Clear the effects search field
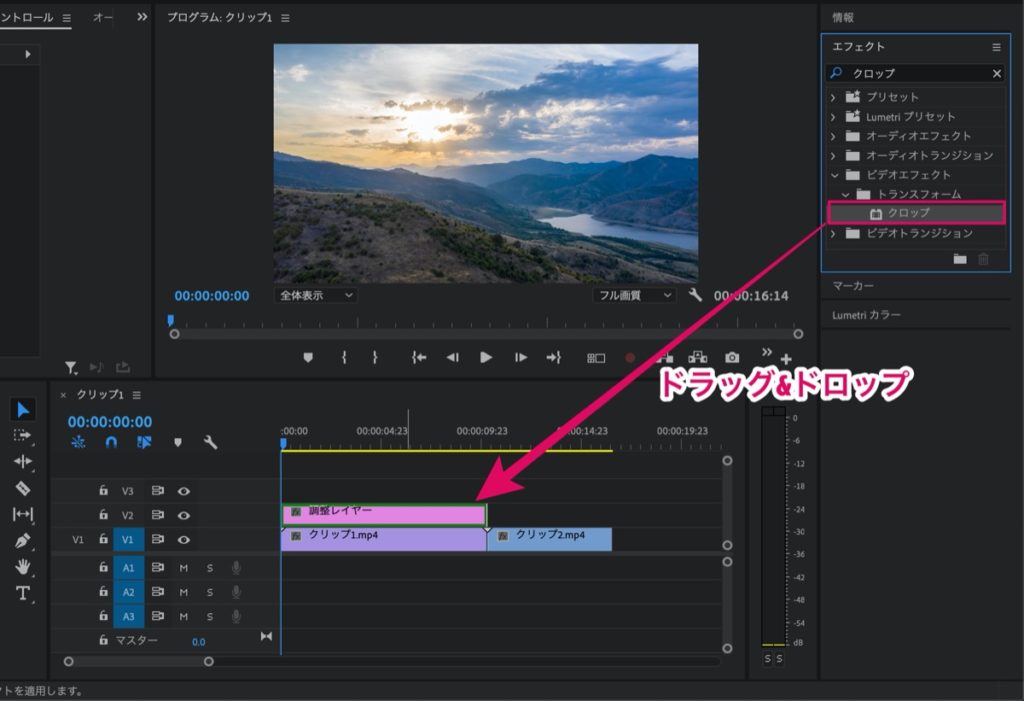The image size is (1024, 701). click(x=997, y=73)
